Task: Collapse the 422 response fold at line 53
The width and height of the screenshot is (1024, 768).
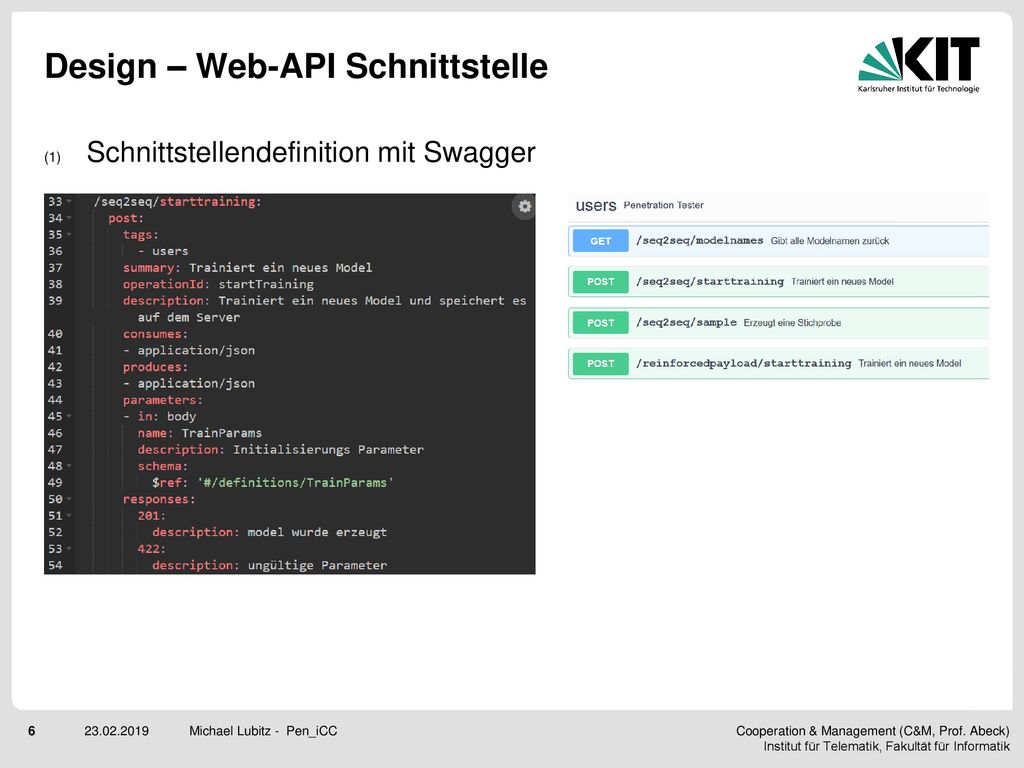Action: pos(69,549)
